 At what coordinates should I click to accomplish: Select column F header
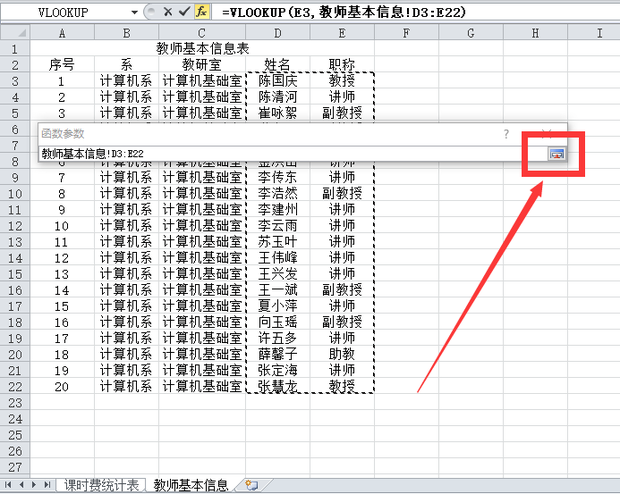coord(406,33)
